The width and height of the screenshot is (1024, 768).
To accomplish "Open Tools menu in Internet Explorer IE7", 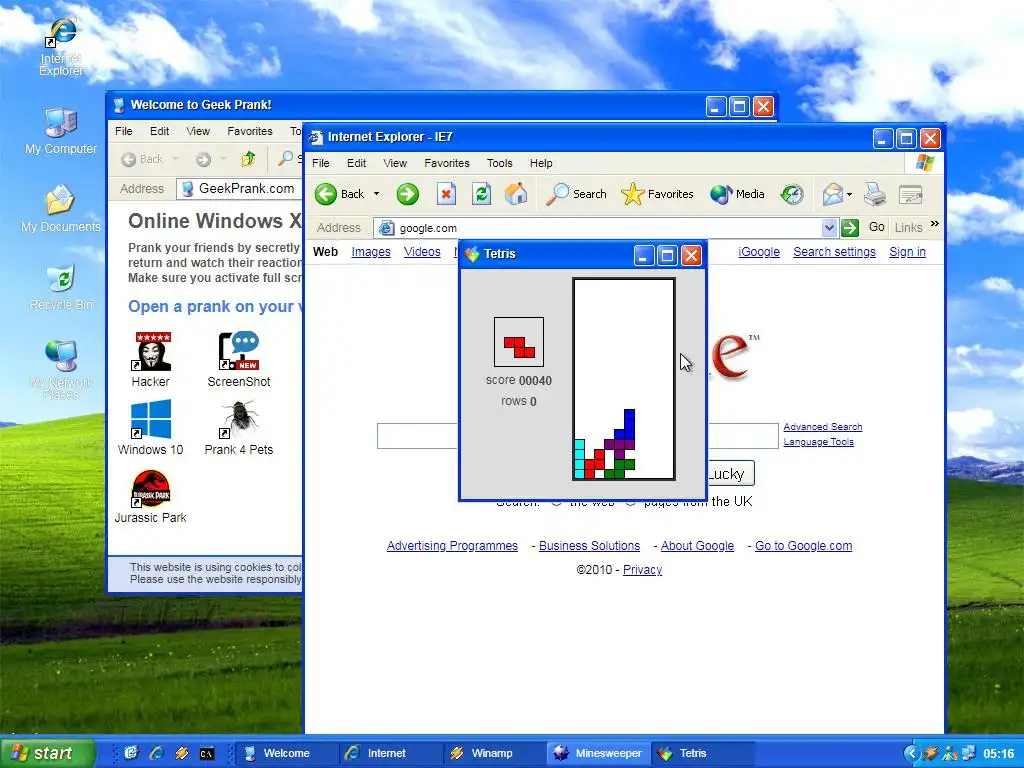I will pos(500,163).
